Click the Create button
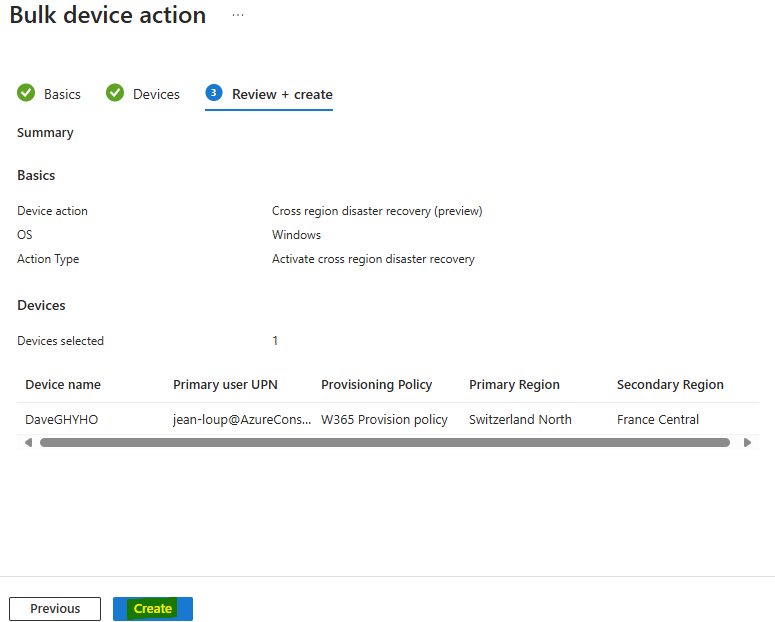 click(153, 609)
